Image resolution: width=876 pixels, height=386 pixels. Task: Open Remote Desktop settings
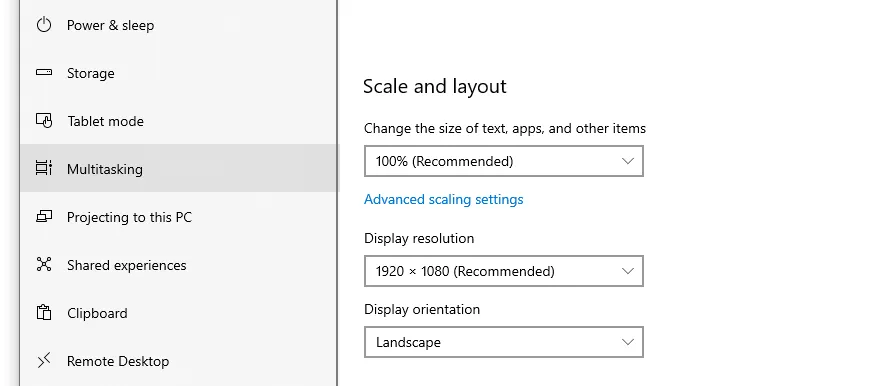[178, 361]
